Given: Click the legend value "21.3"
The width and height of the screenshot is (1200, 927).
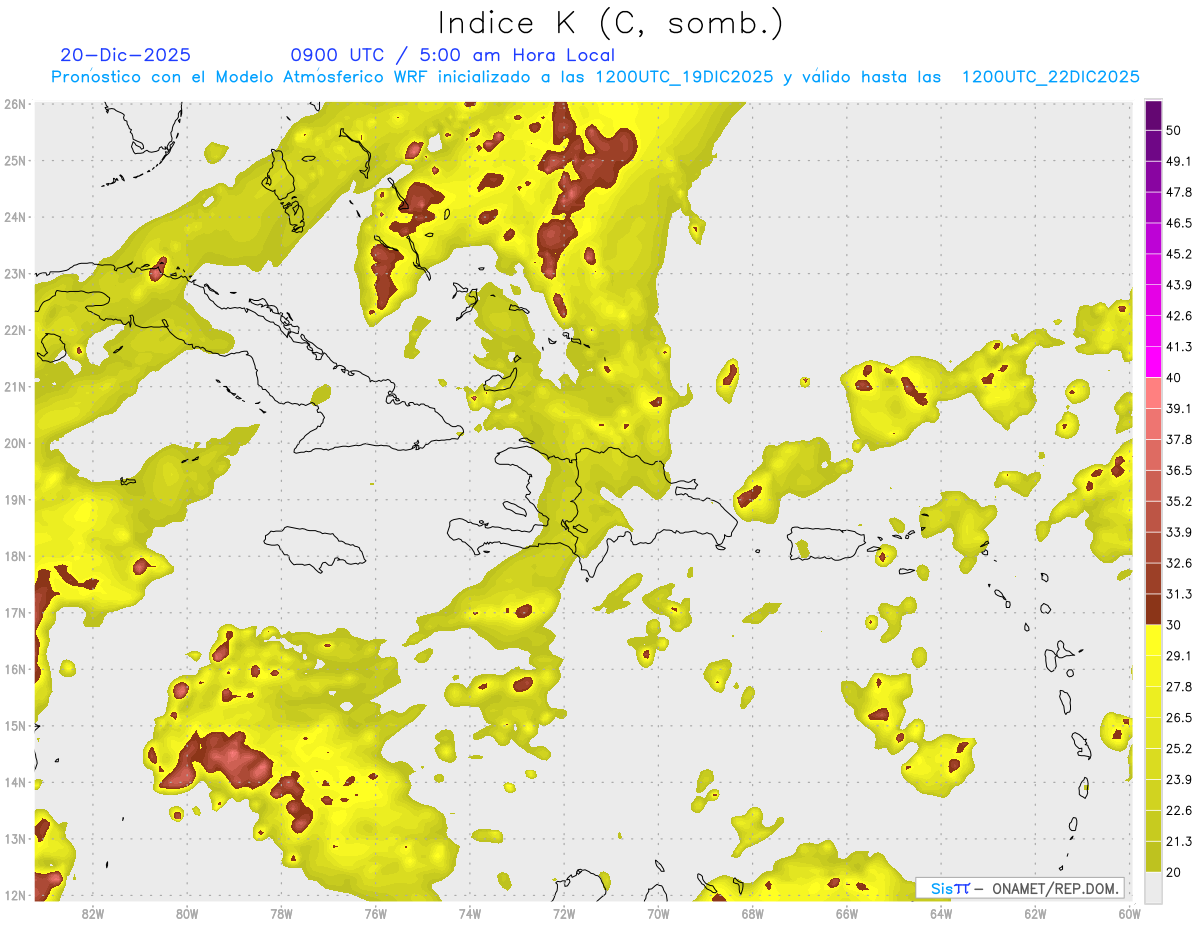Looking at the screenshot, I should click(x=1179, y=842).
